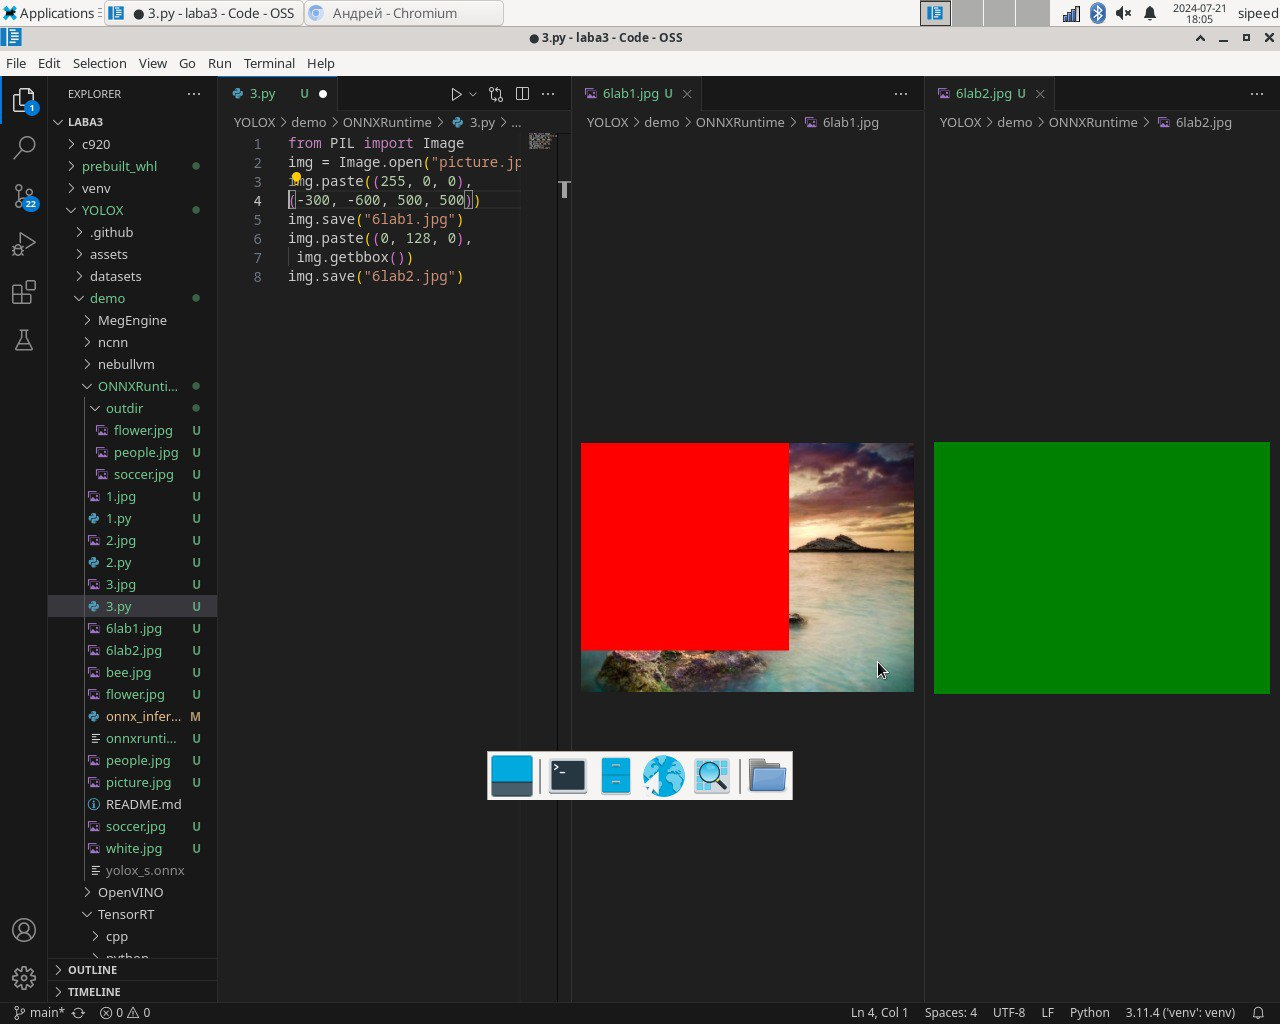This screenshot has height=1024, width=1280.
Task: Click the terminal icon in the dock
Action: coord(567,776)
